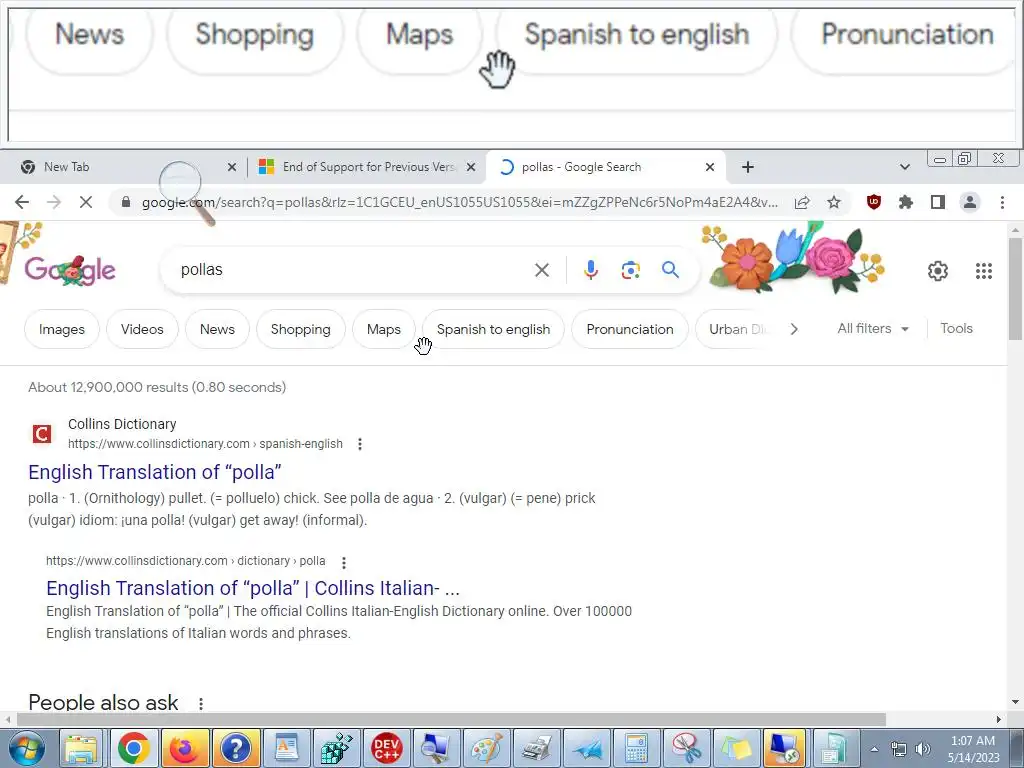This screenshot has height=768, width=1024.
Task: Click the volume speaker tray icon
Action: click(x=923, y=749)
